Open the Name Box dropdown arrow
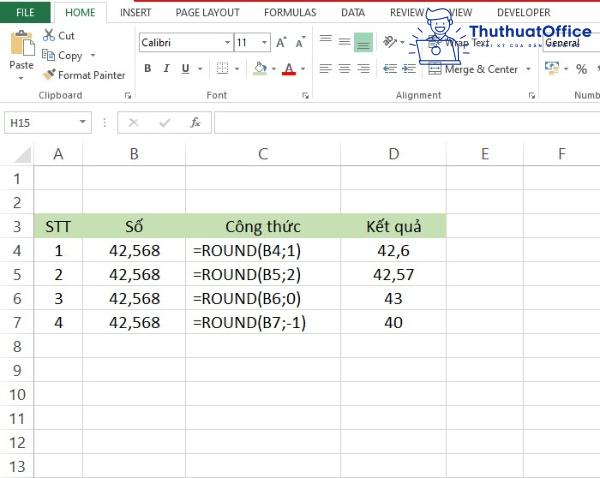The image size is (600, 478). pos(82,122)
